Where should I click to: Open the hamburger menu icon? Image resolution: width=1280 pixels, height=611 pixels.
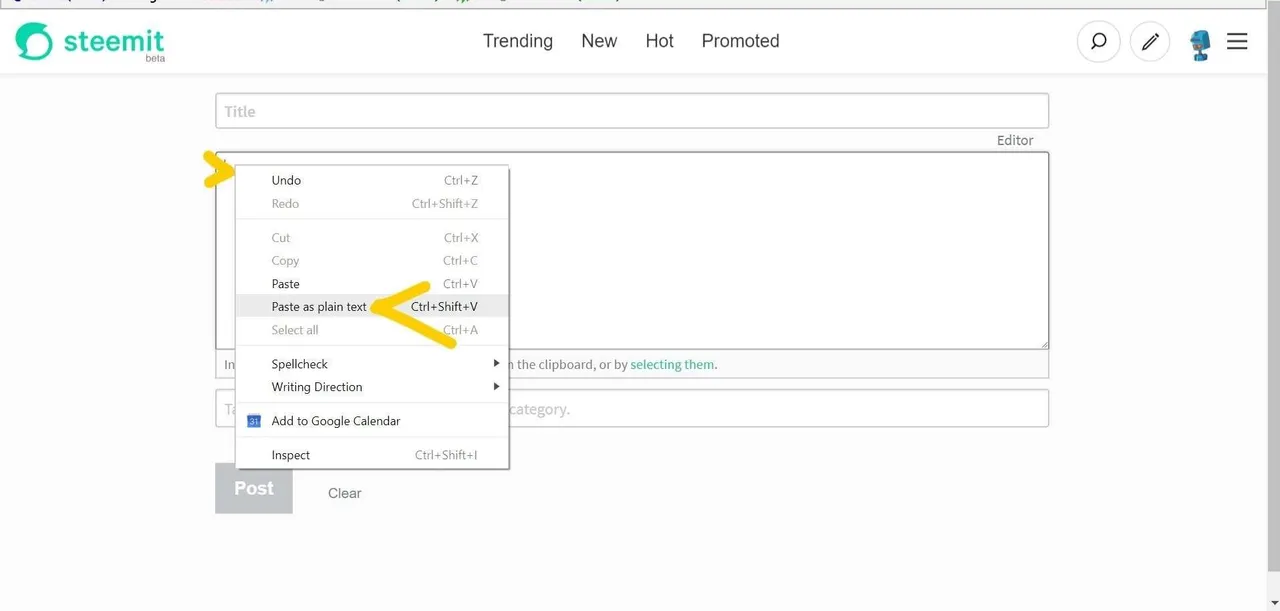click(x=1237, y=41)
